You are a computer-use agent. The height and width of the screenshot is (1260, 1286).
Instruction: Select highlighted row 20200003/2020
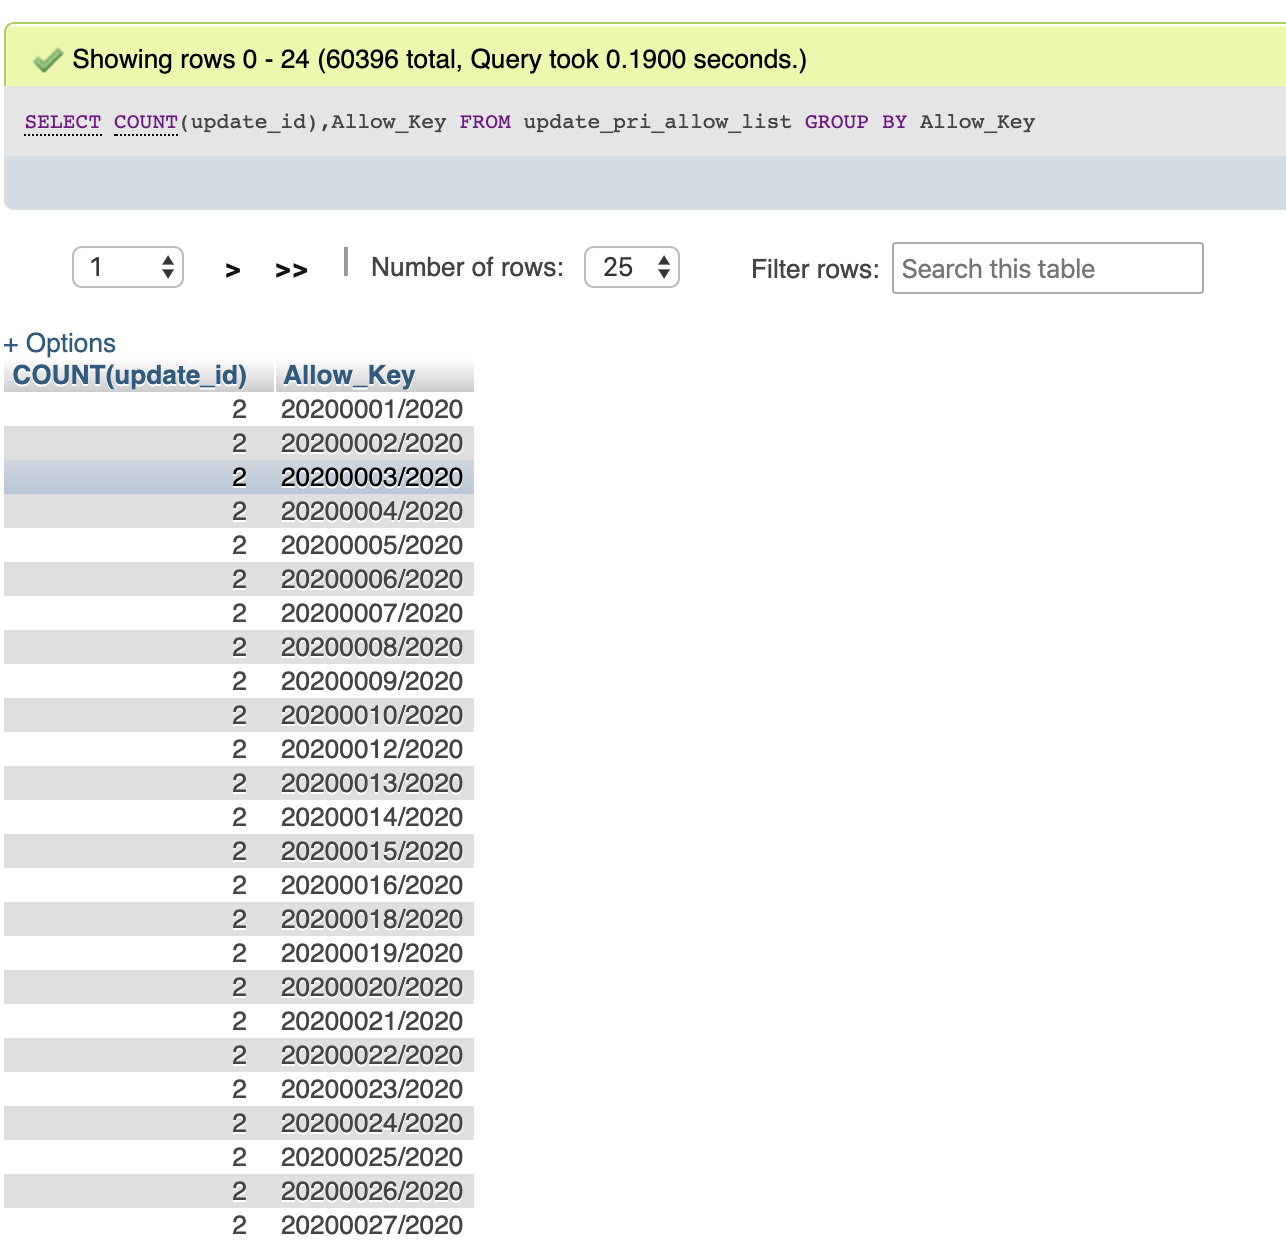click(239, 477)
